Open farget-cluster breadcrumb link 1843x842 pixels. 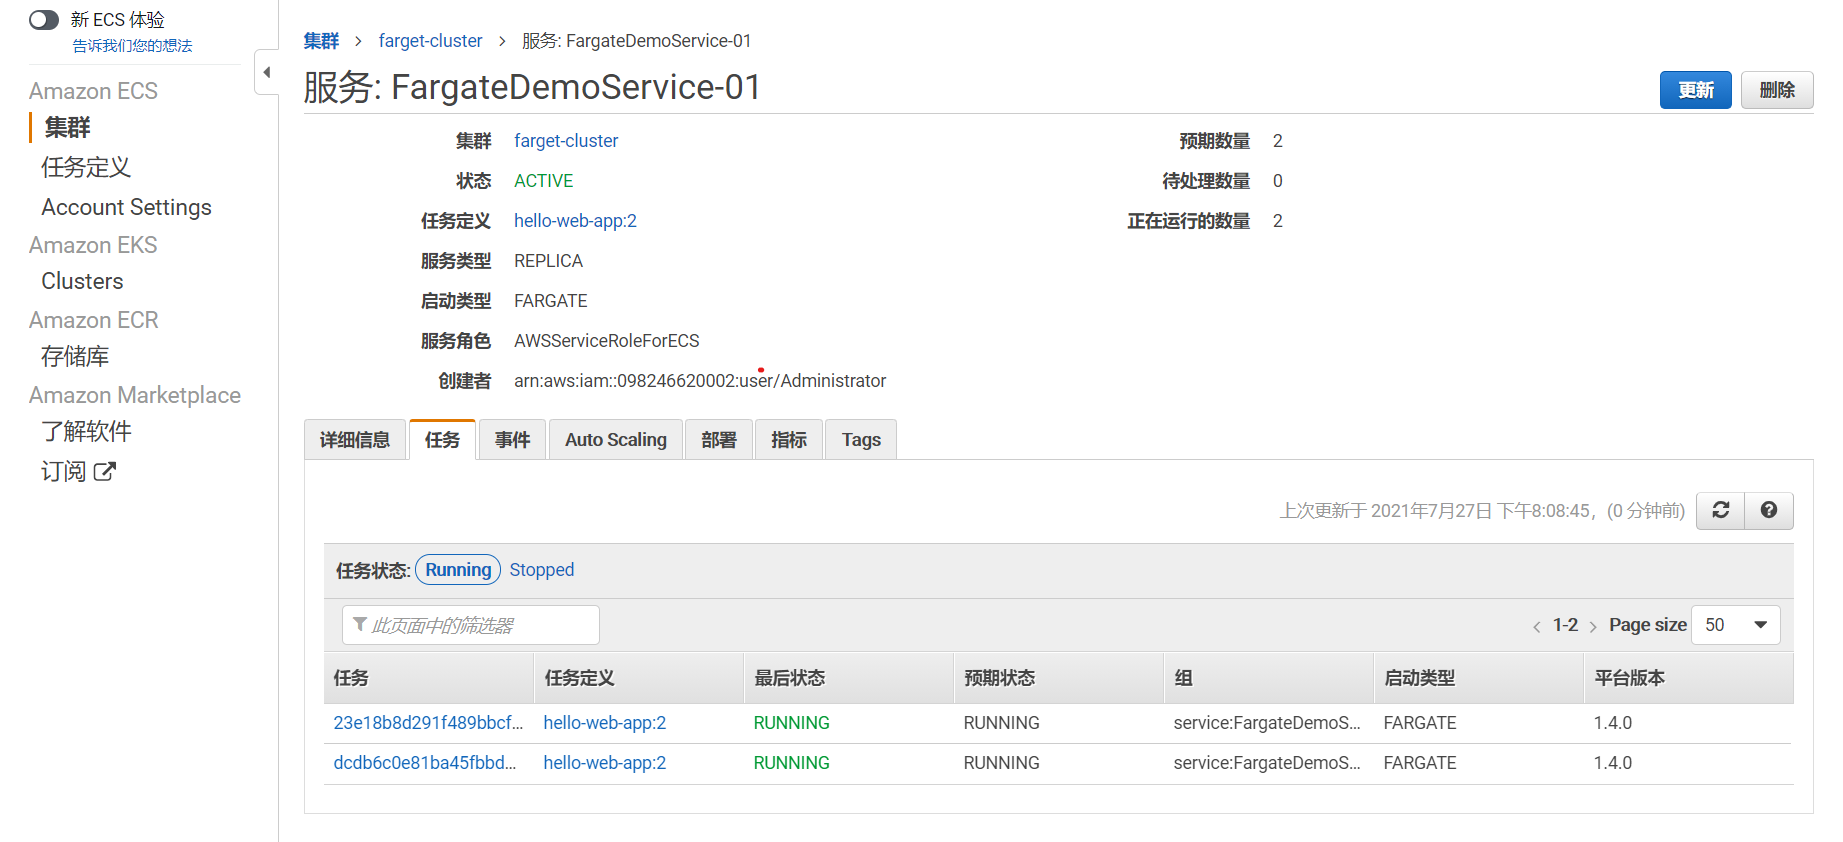click(x=430, y=41)
